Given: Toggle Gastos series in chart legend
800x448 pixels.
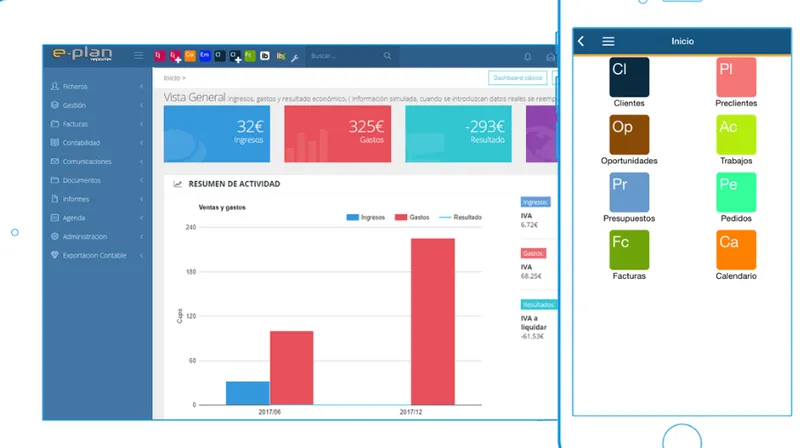Looking at the screenshot, I should (412, 217).
